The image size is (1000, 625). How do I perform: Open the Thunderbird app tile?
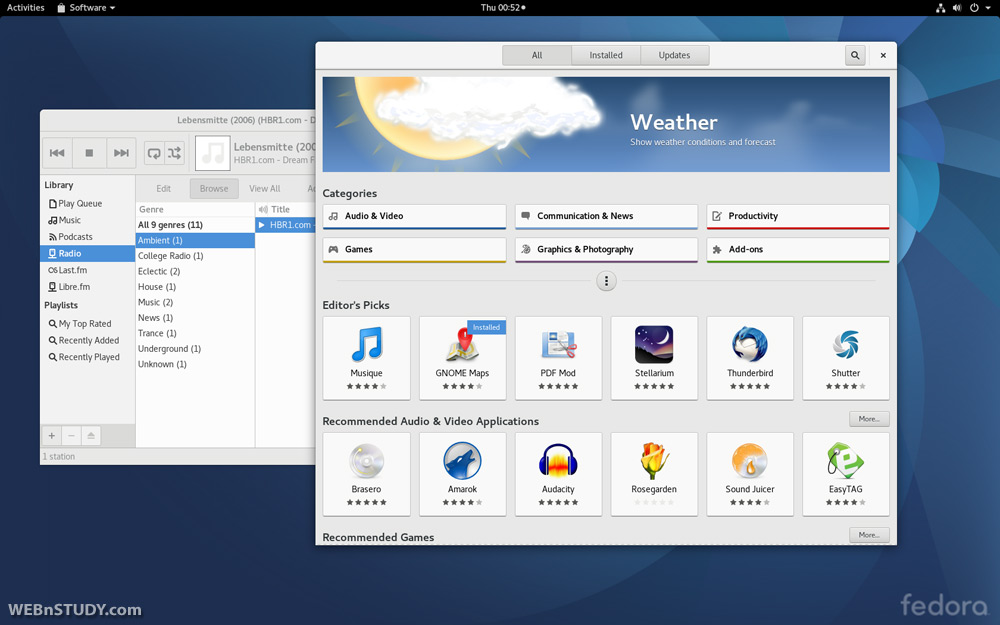tap(750, 358)
